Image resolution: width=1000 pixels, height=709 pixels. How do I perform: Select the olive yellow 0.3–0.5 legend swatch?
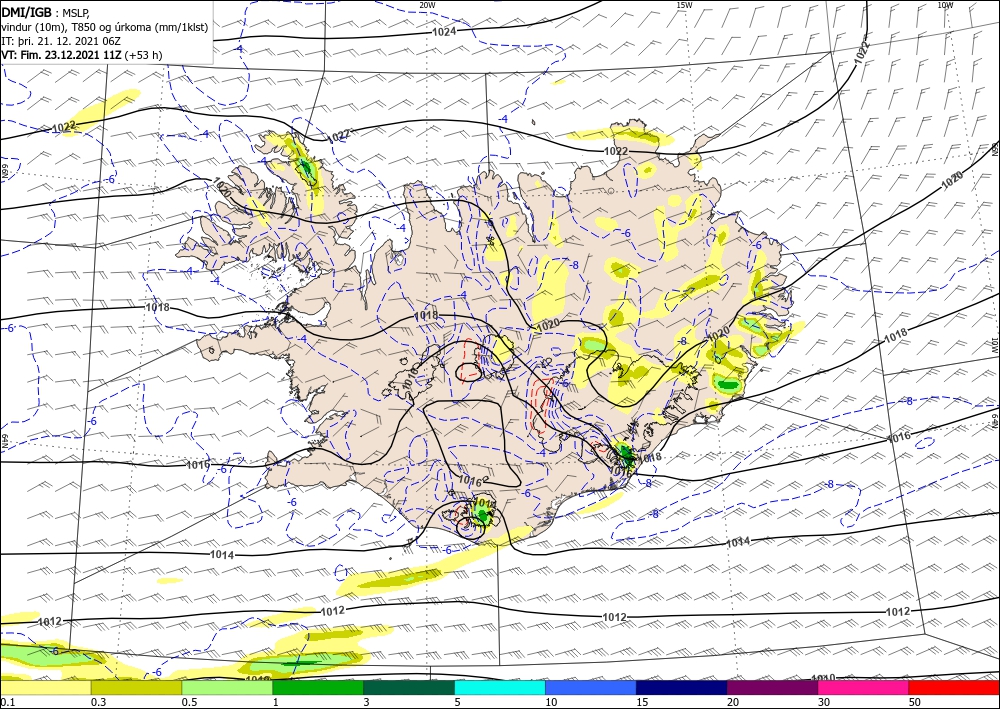pyautogui.click(x=136, y=687)
